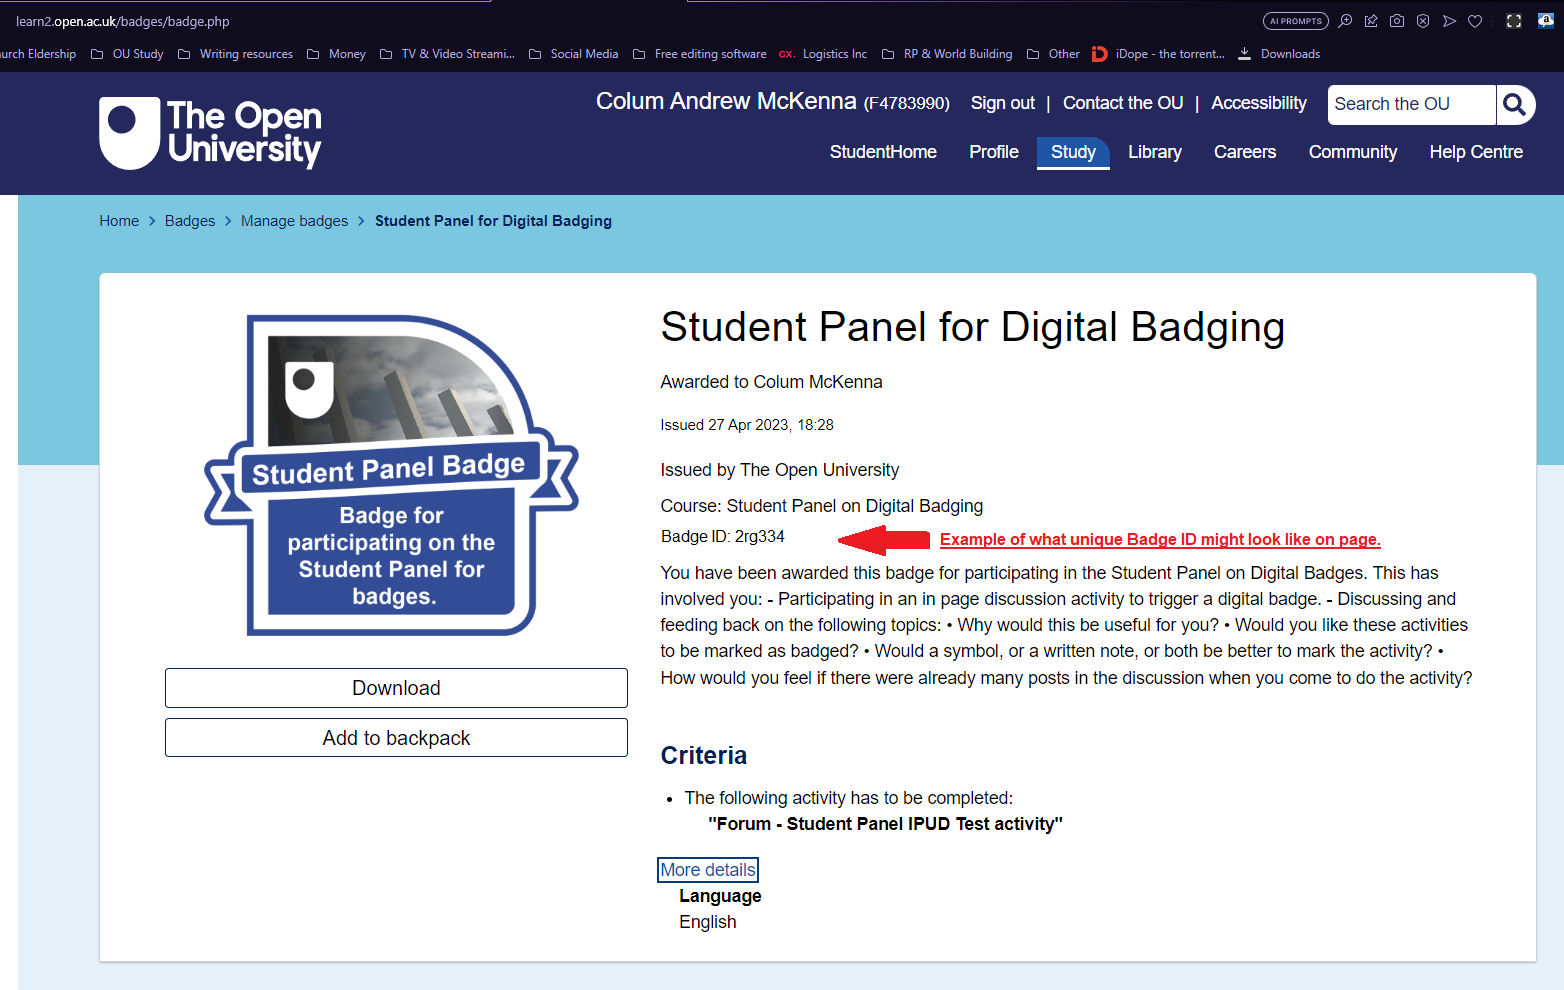The width and height of the screenshot is (1564, 990).
Task: Click the English language value
Action: tap(708, 922)
